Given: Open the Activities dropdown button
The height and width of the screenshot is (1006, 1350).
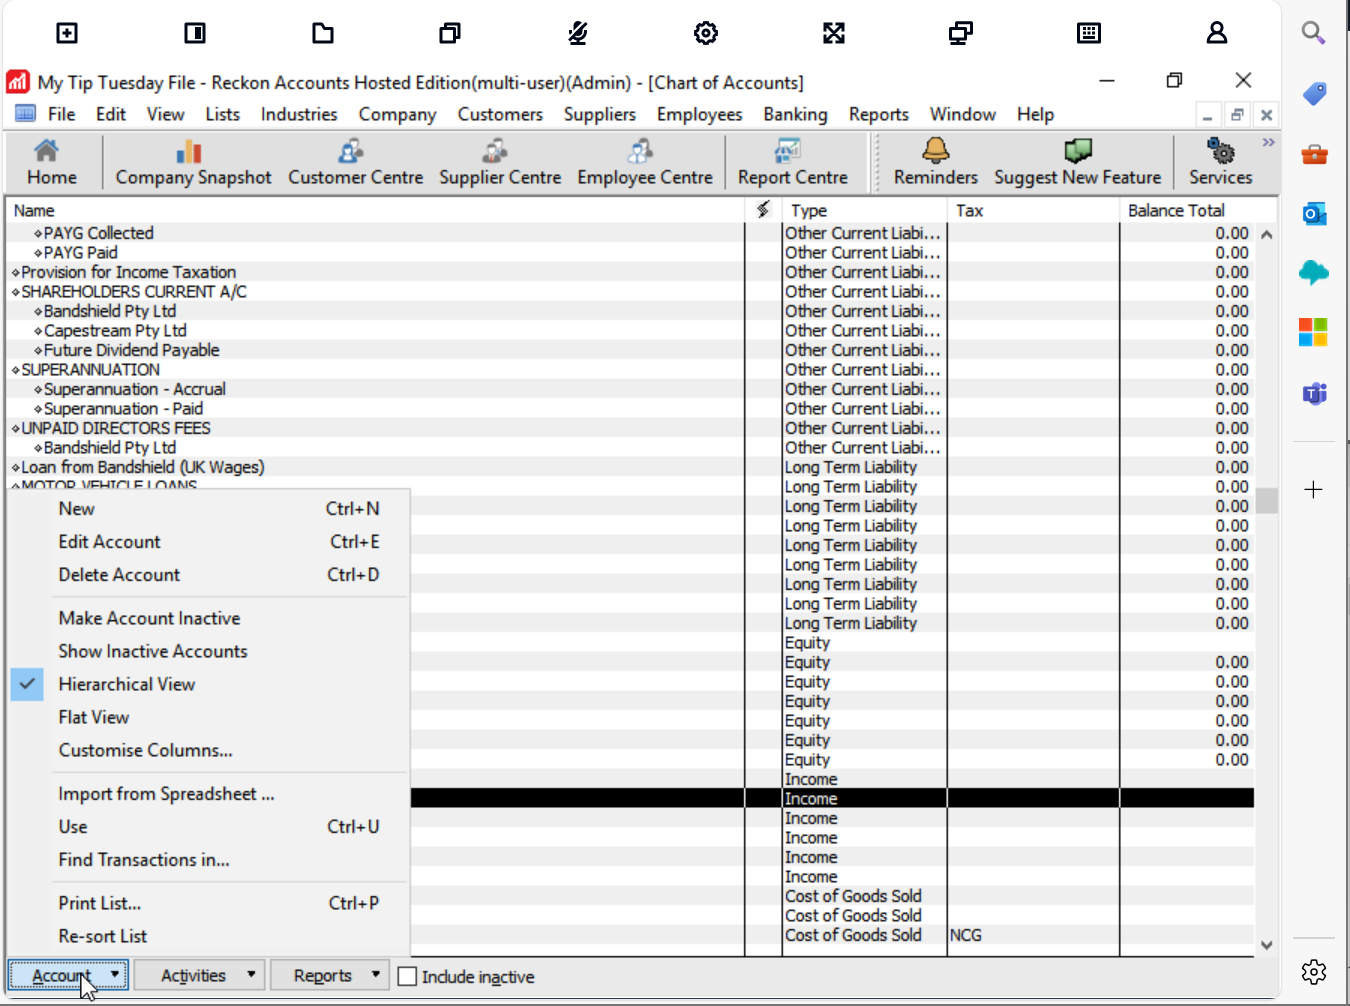Looking at the screenshot, I should tap(200, 975).
